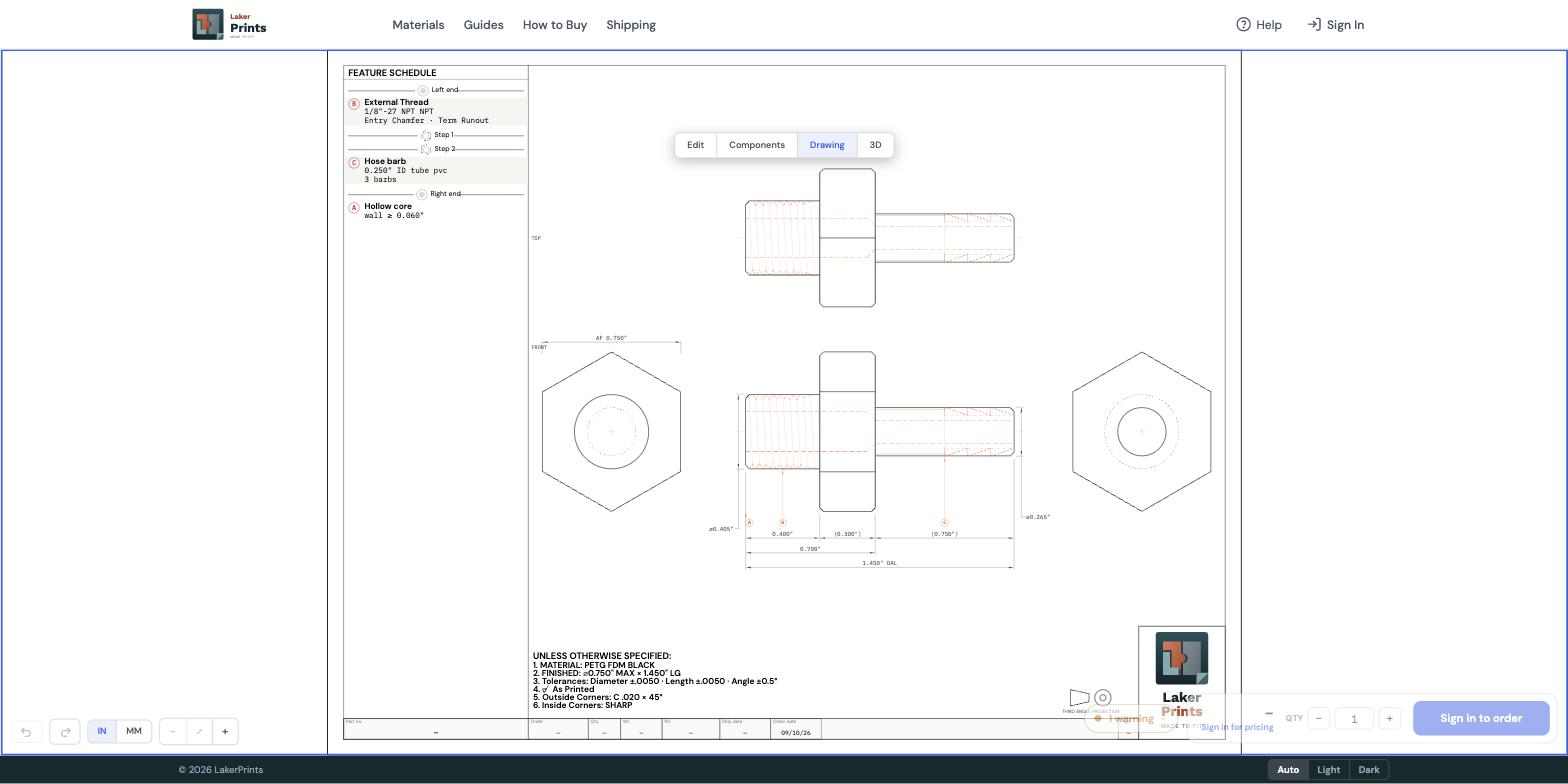
Task: Click the AF 0.750" dimension label
Action: tap(612, 338)
